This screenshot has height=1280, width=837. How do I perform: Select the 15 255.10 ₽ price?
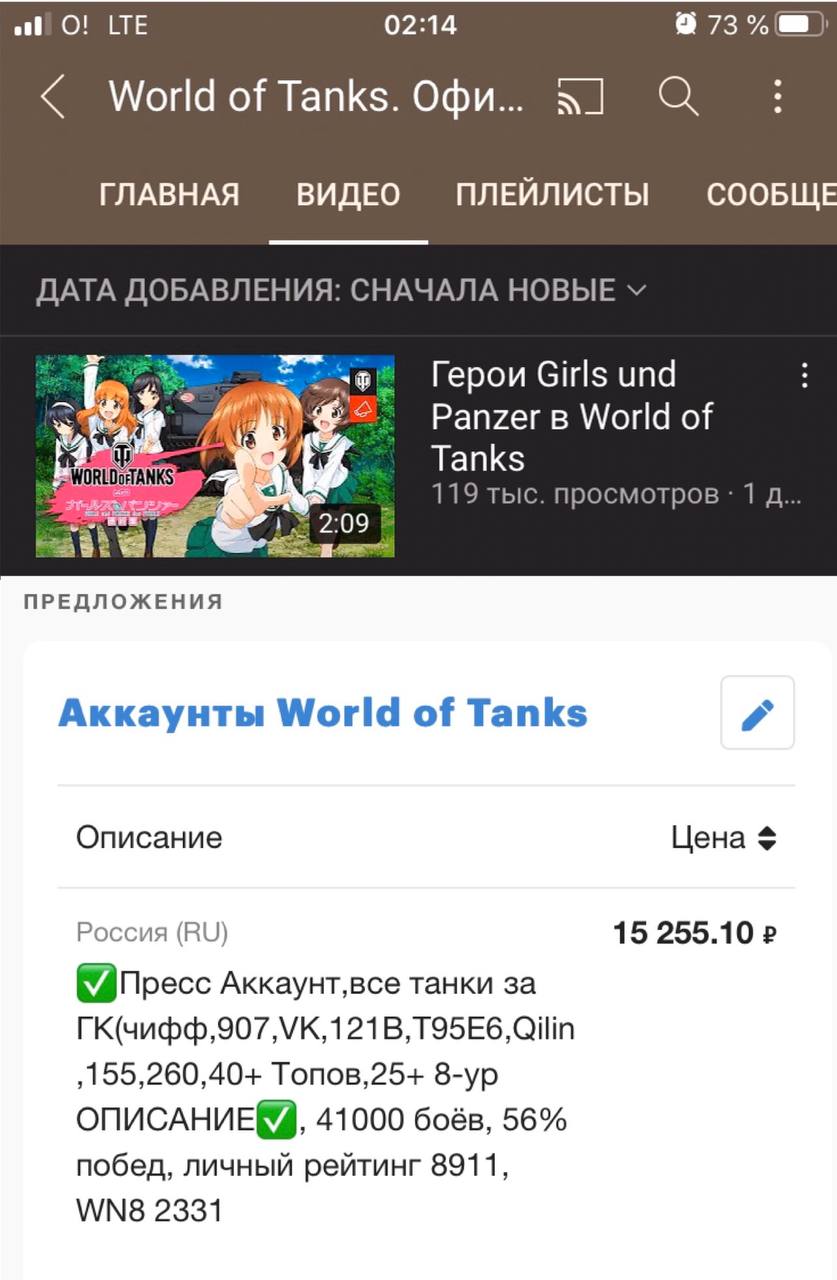click(695, 934)
